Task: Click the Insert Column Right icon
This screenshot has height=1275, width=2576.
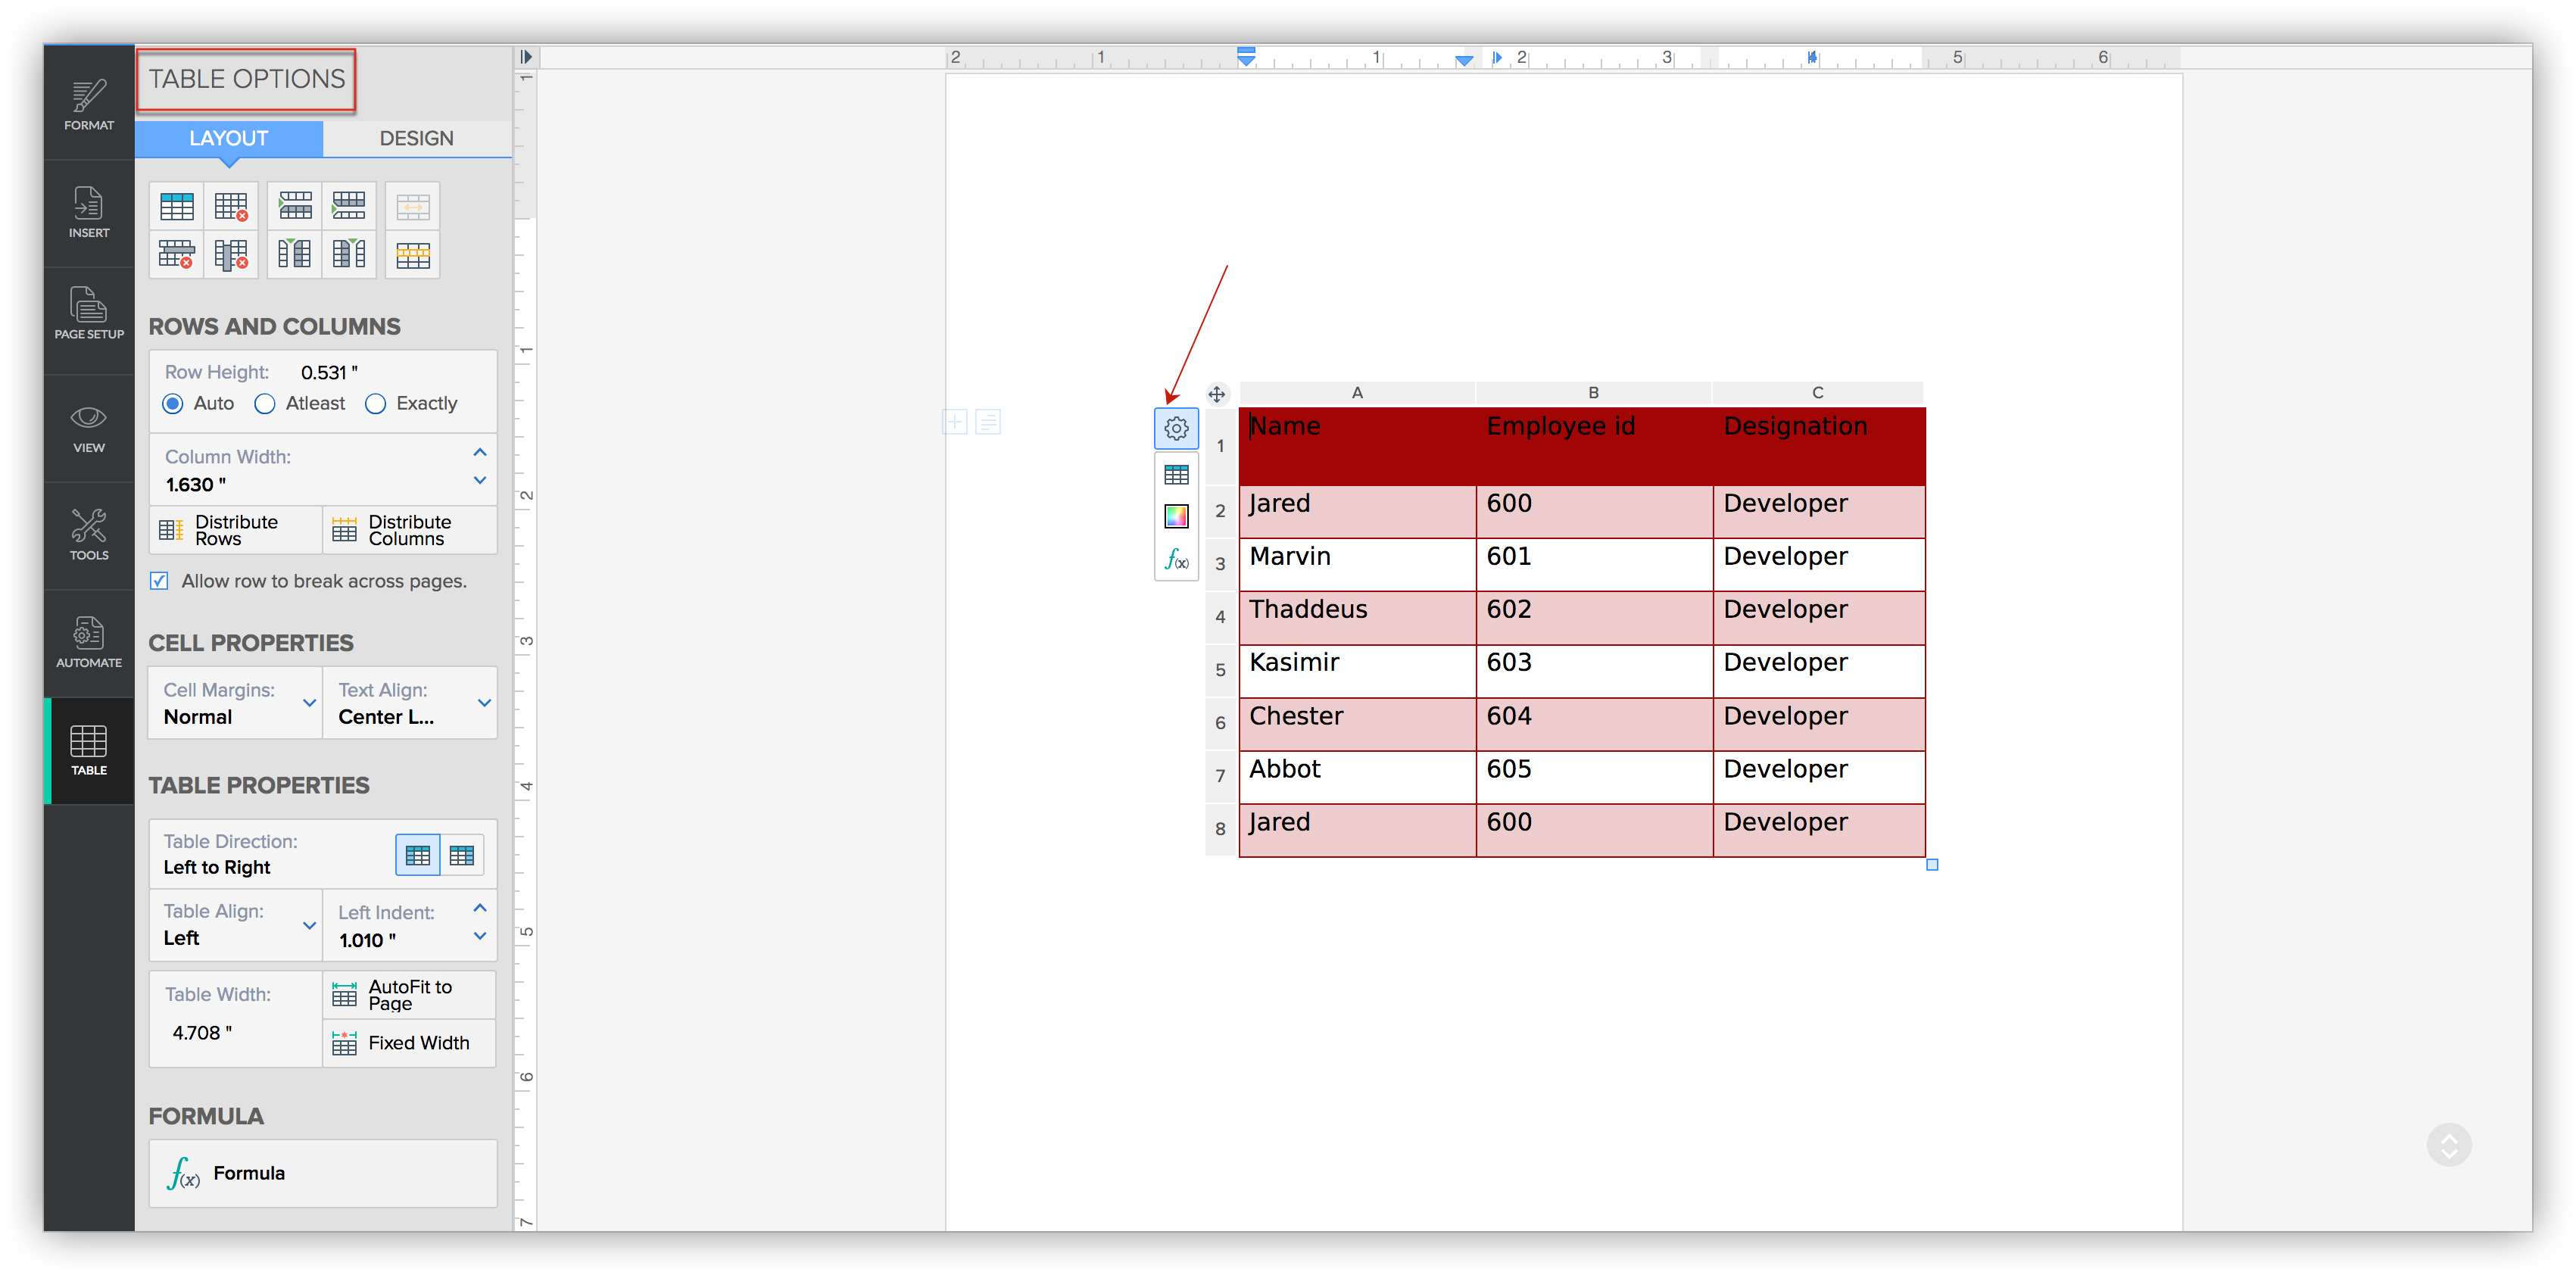Action: click(x=349, y=255)
